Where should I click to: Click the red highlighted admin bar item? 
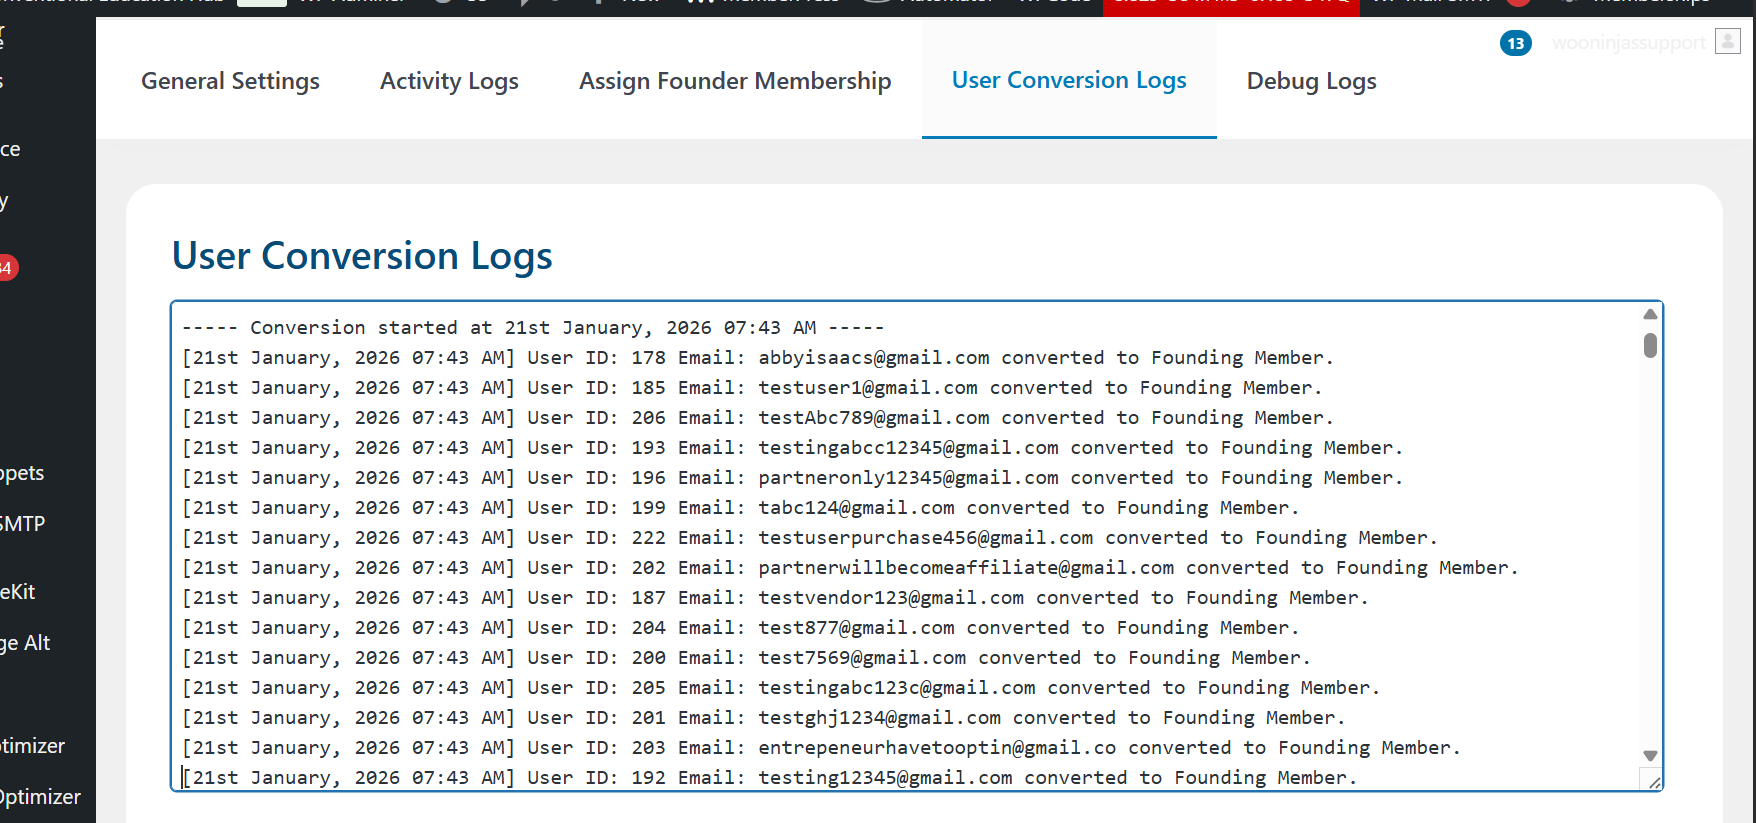[1230, 5]
